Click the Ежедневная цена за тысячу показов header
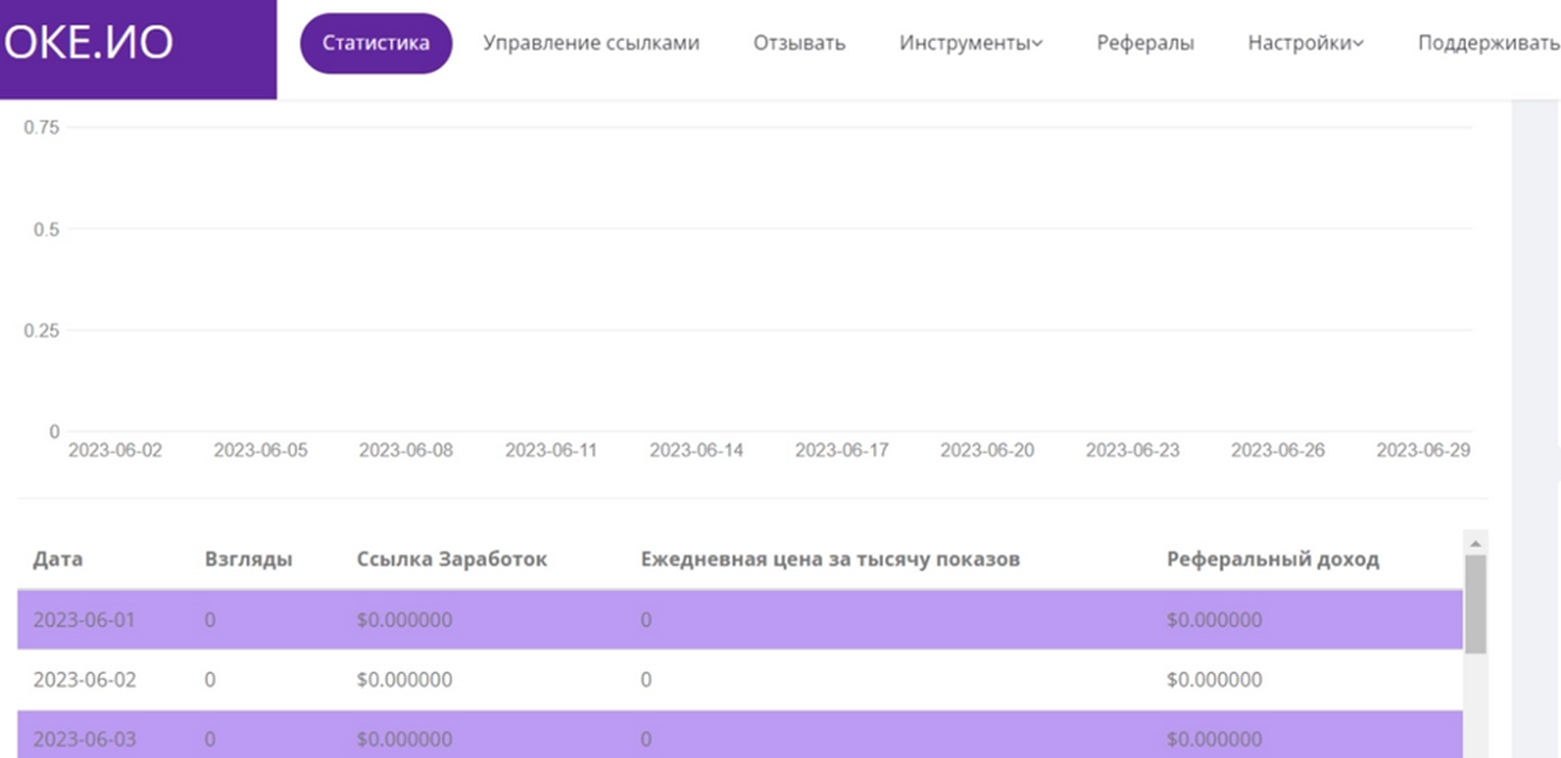 click(830, 559)
